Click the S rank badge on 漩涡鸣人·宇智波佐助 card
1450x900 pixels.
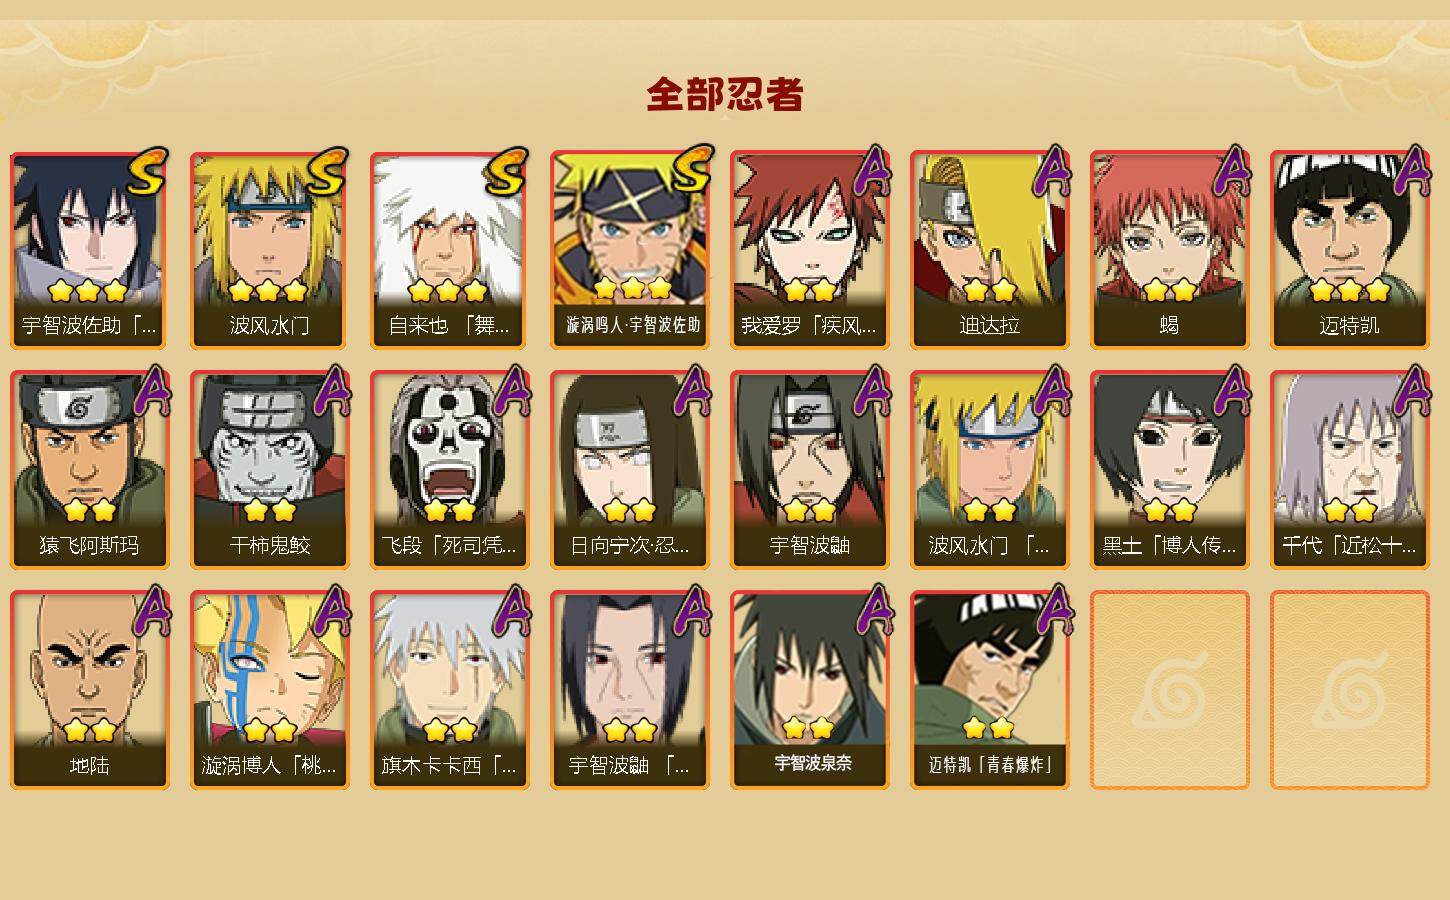[x=690, y=170]
